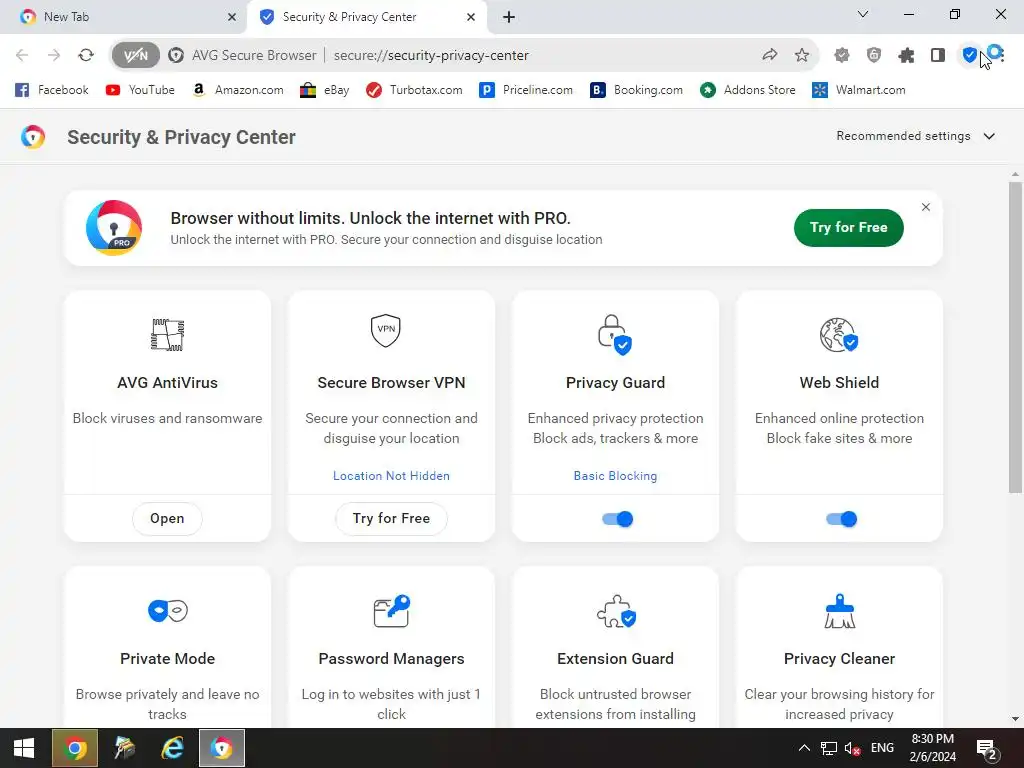Click the Password Managers key icon
The image size is (1024, 768).
(391, 611)
